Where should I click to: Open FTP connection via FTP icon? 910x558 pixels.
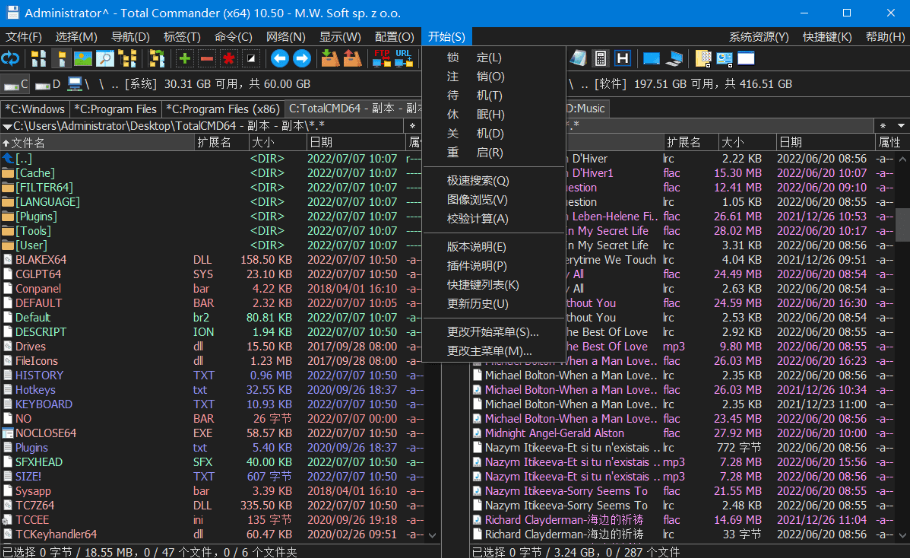tap(381, 59)
